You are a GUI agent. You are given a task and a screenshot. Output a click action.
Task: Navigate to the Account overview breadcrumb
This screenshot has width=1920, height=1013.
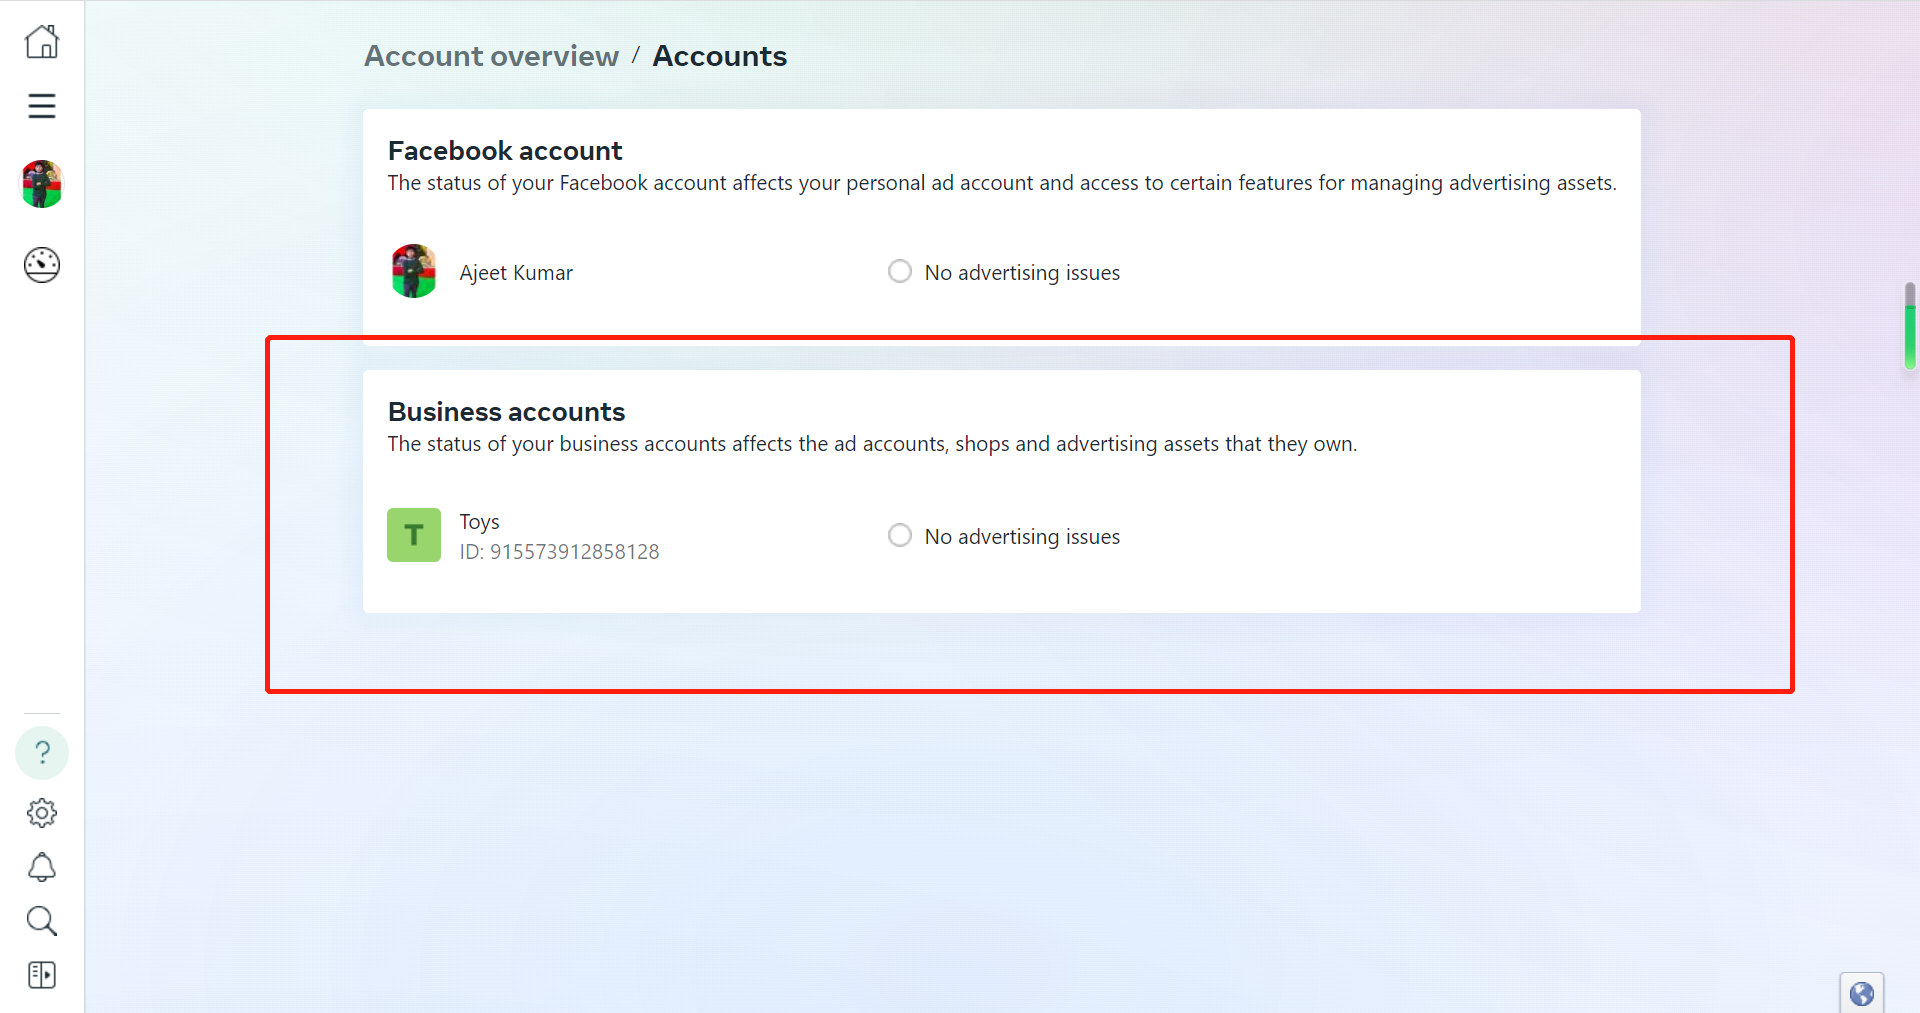point(491,56)
